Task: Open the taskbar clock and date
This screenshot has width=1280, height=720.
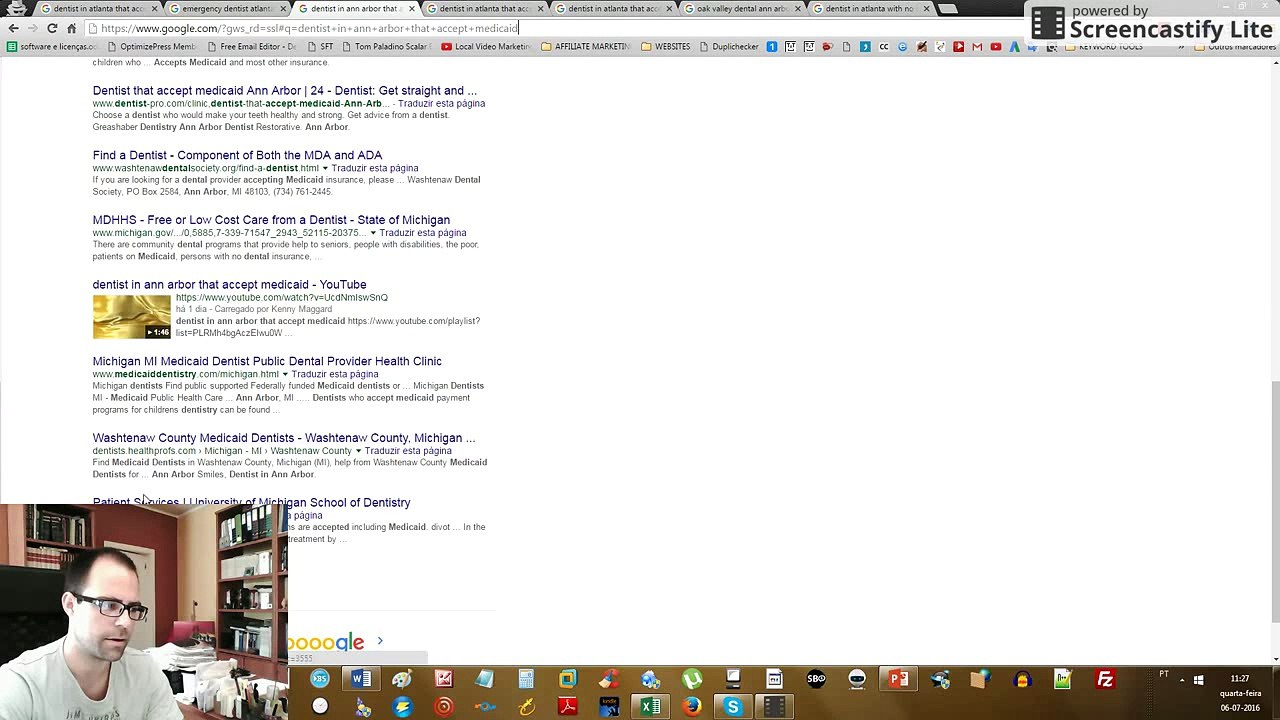Action: (x=1240, y=693)
